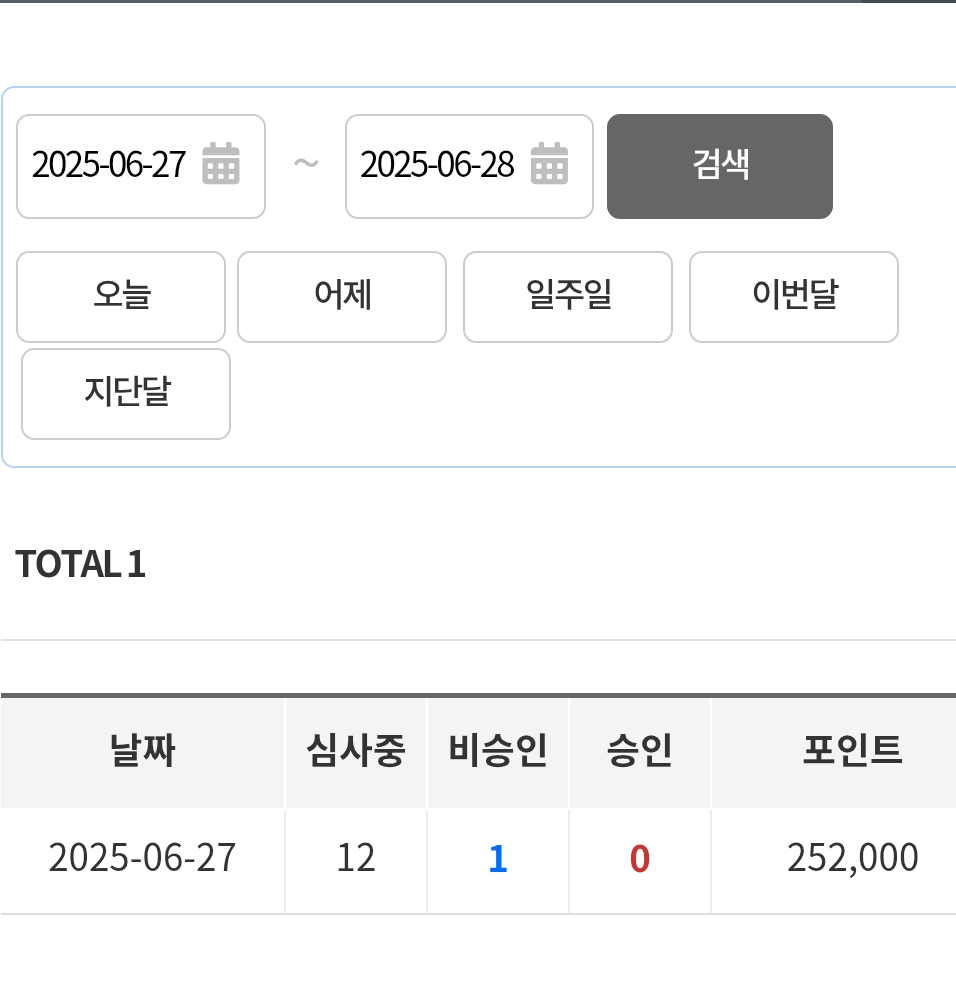The width and height of the screenshot is (956, 993).
Task: Click the 포인트 column header
Action: tap(852, 752)
